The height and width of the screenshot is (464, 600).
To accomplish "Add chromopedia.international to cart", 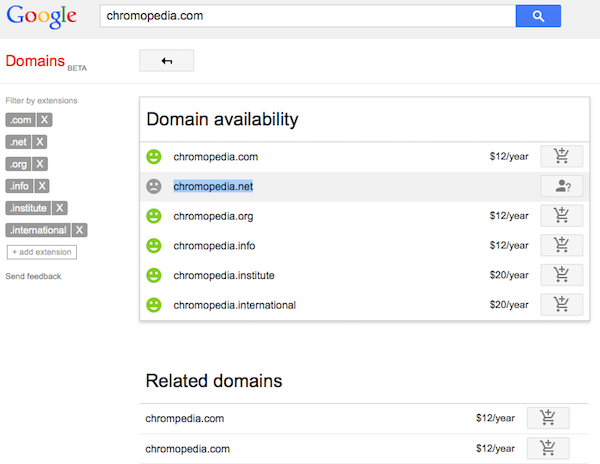I will point(561,305).
